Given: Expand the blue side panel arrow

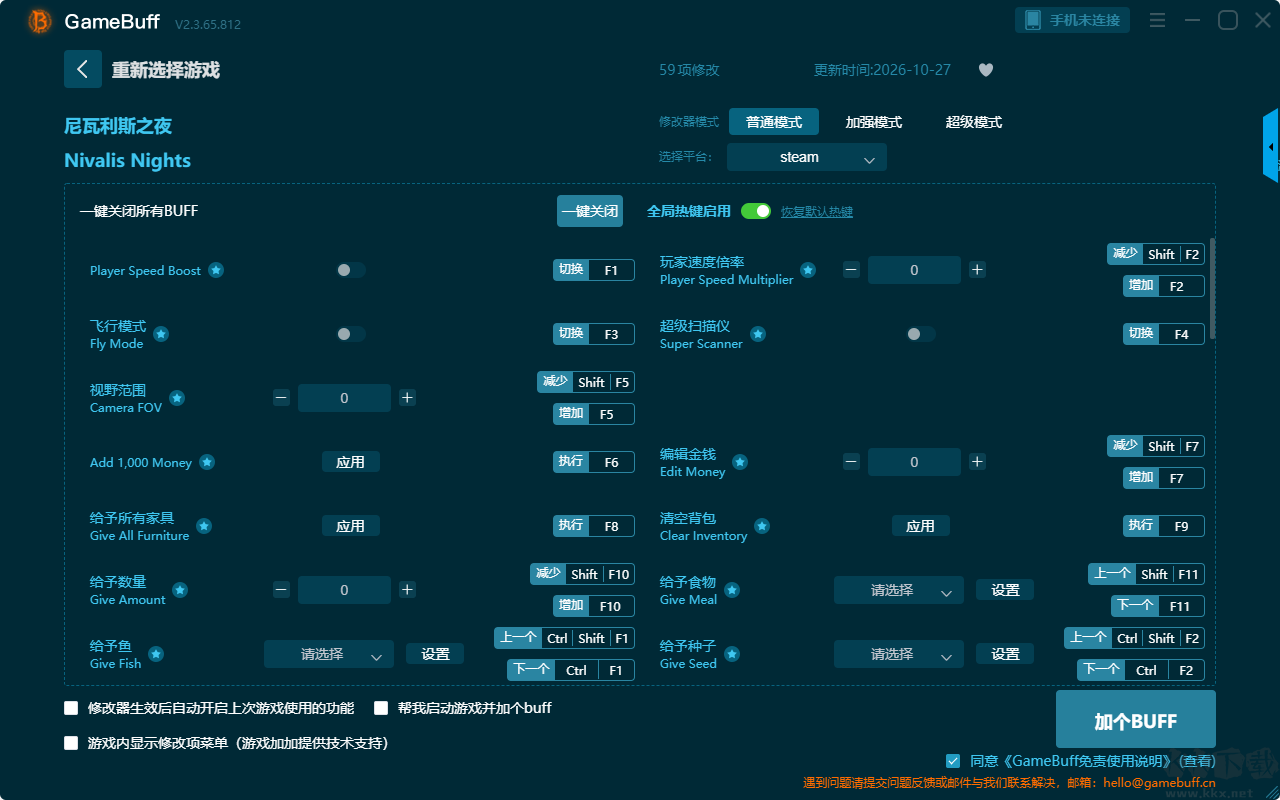Looking at the screenshot, I should pyautogui.click(x=1271, y=146).
